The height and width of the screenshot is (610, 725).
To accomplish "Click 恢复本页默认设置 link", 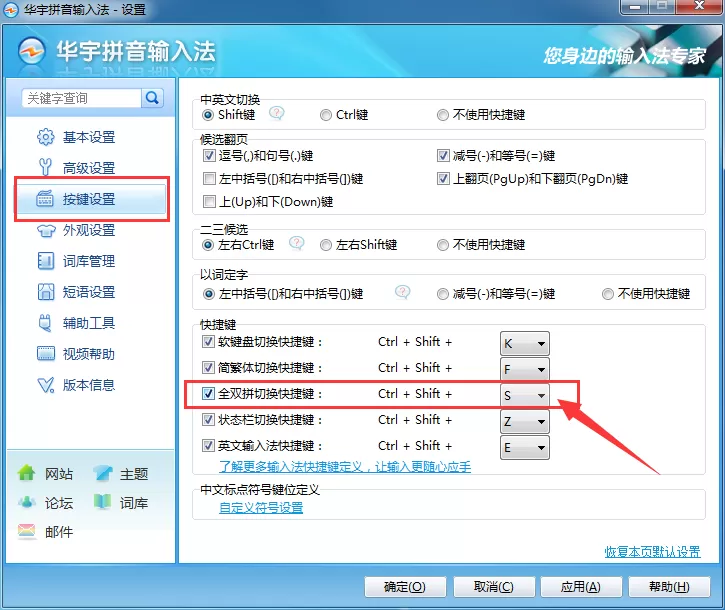I will 652,551.
